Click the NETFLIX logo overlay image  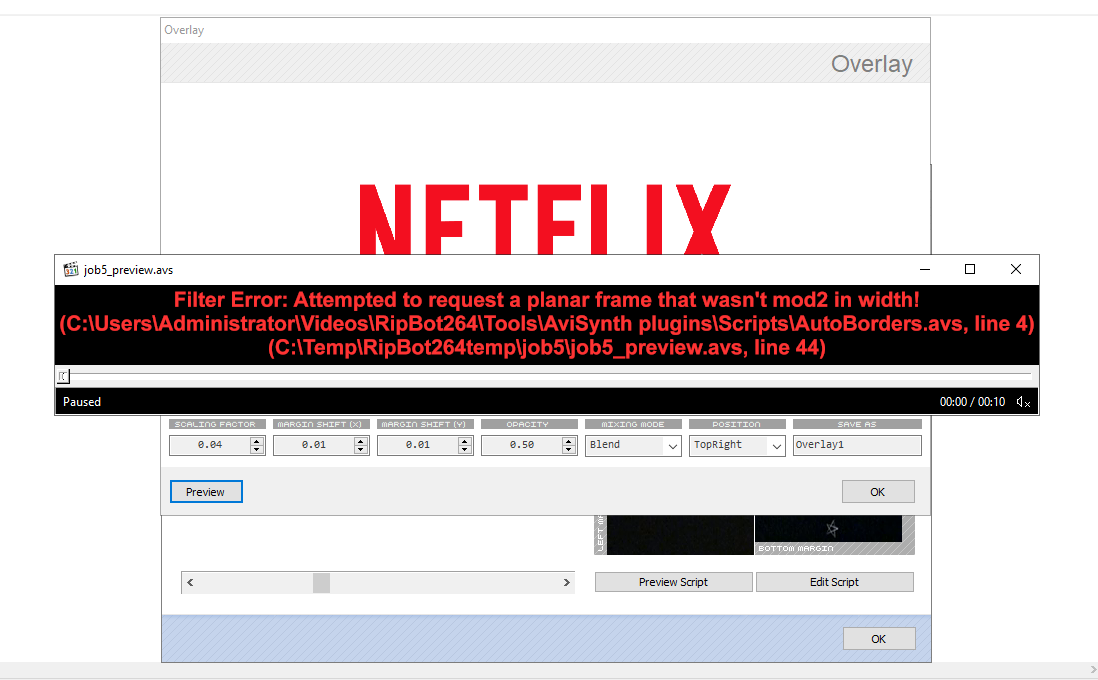(x=544, y=219)
